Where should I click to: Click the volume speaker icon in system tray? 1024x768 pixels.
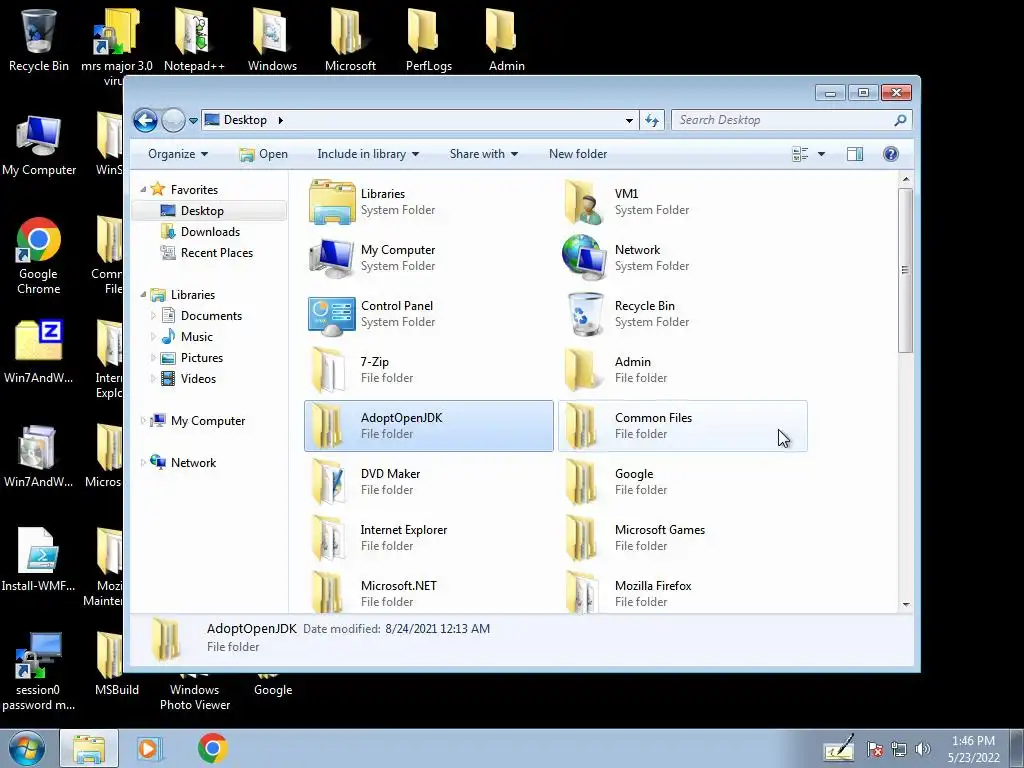click(923, 749)
